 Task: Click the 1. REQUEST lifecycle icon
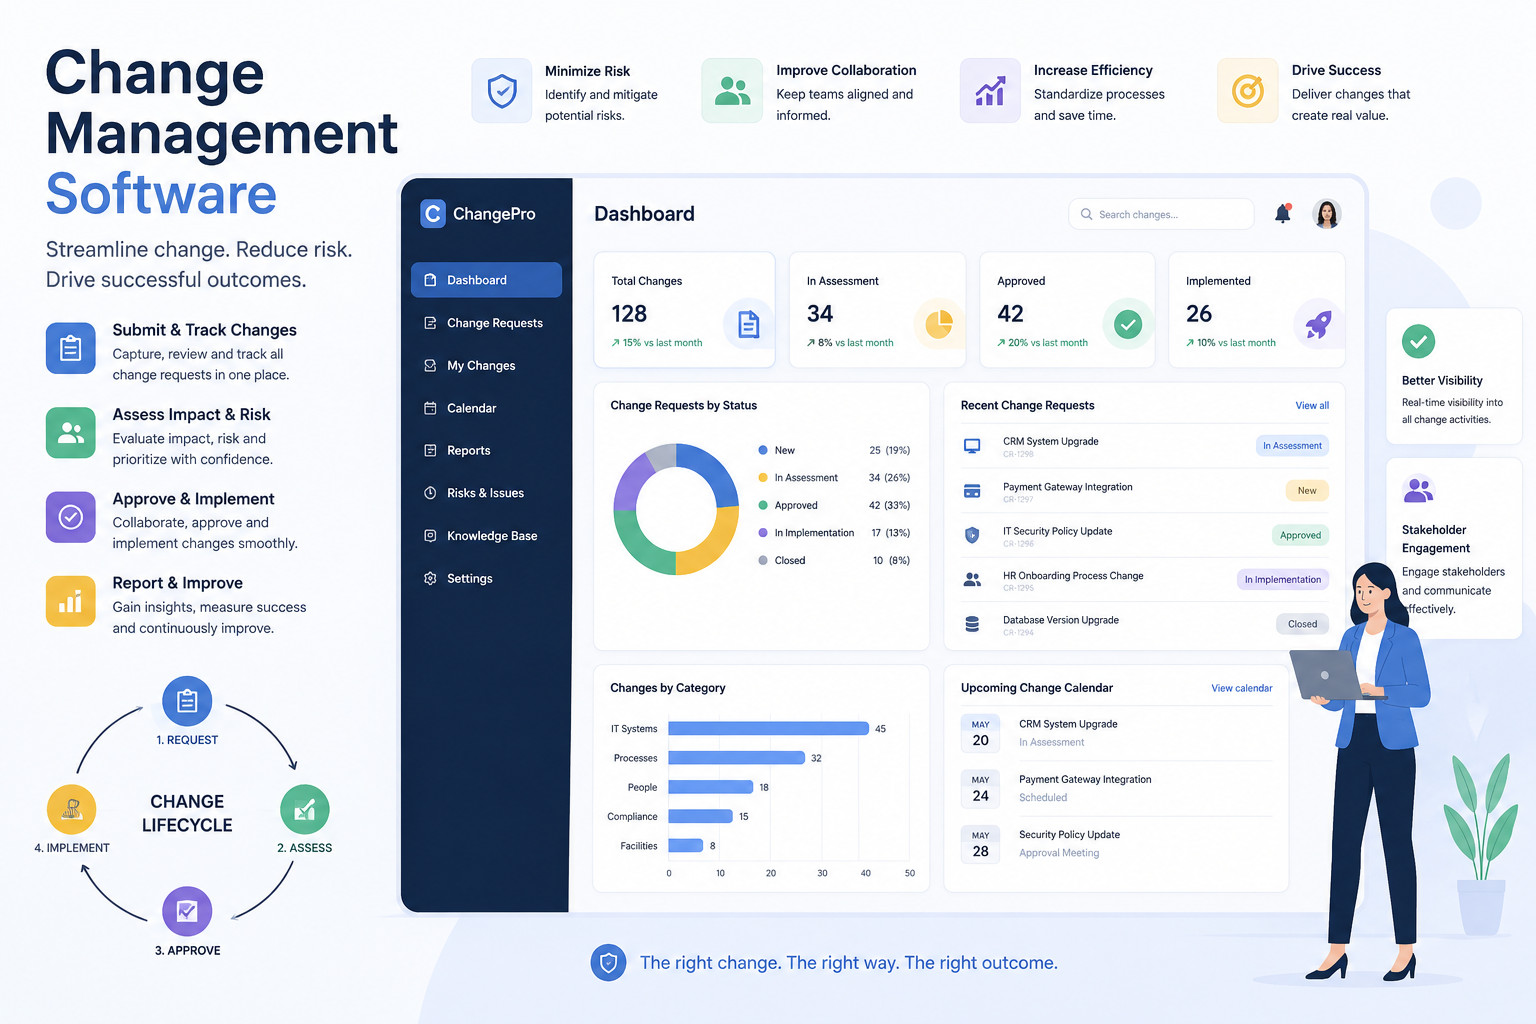pos(187,701)
